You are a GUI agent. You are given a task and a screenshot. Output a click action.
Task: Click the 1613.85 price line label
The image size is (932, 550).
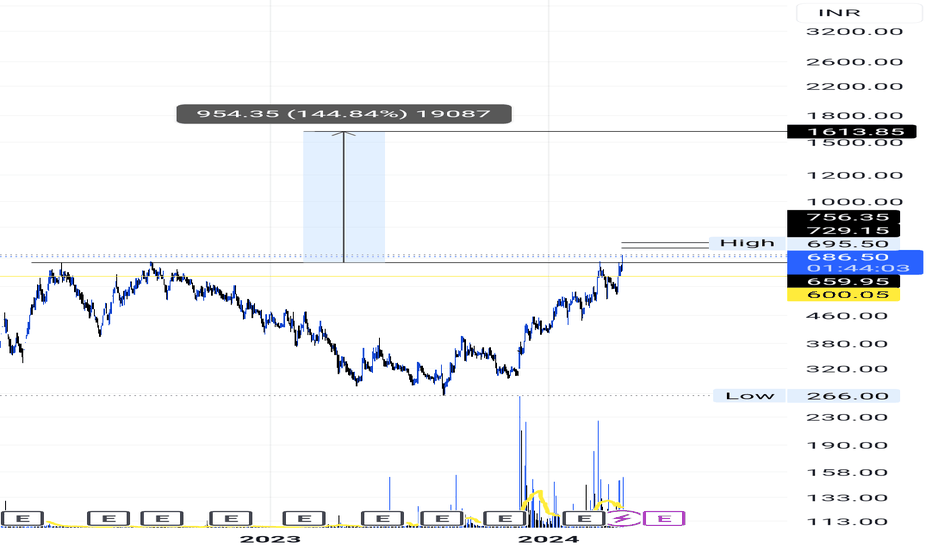point(851,131)
